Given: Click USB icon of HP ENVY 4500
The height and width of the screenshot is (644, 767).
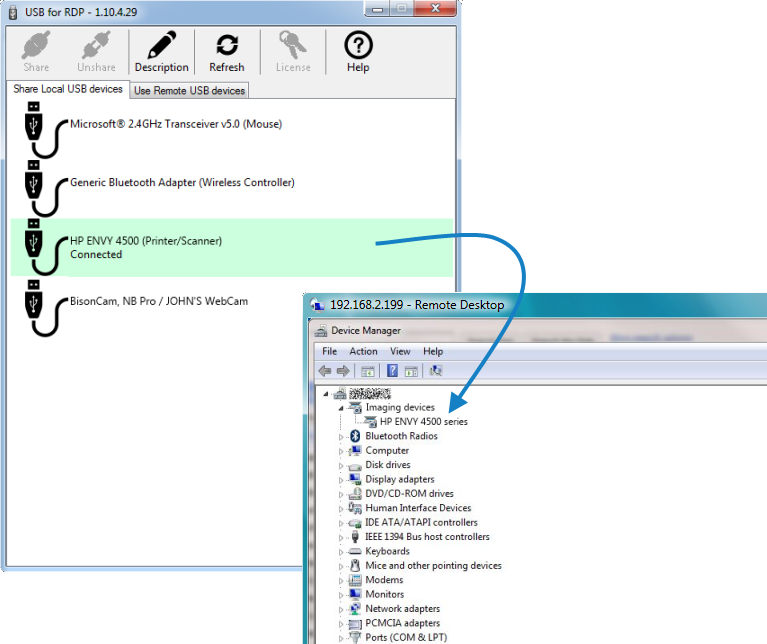Looking at the screenshot, I should [44, 247].
